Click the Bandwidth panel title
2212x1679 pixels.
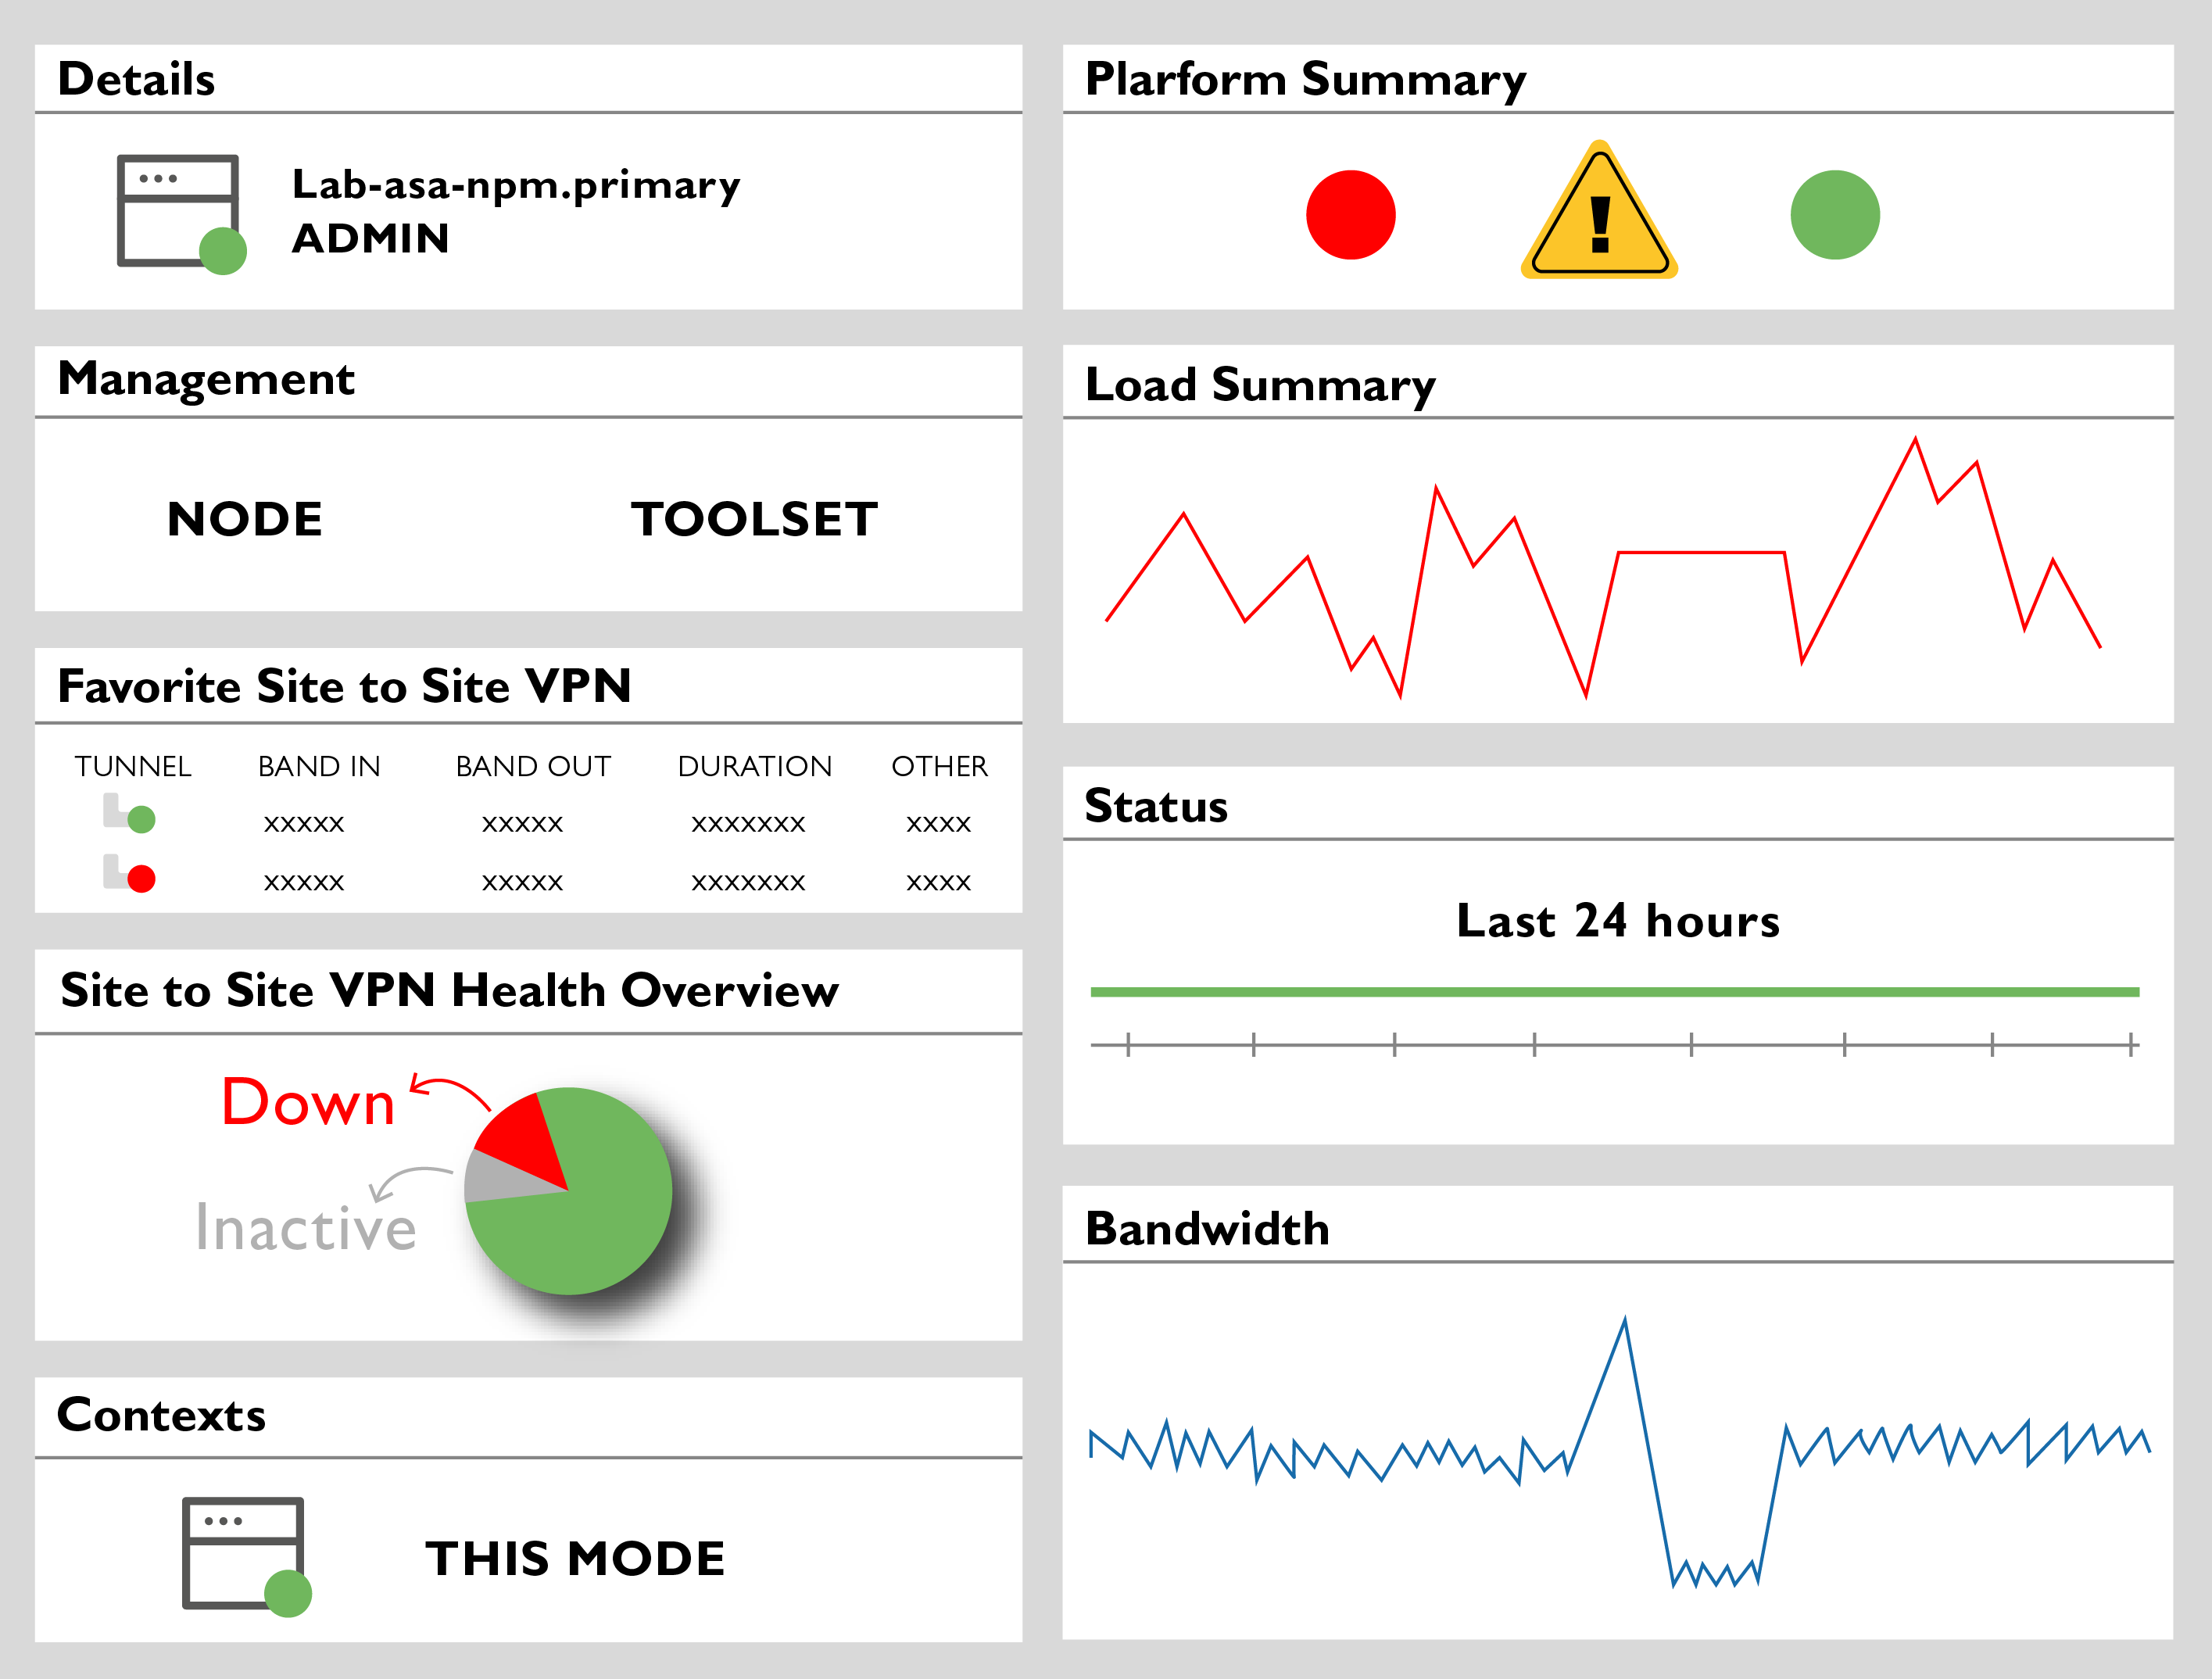[x=1207, y=1228]
